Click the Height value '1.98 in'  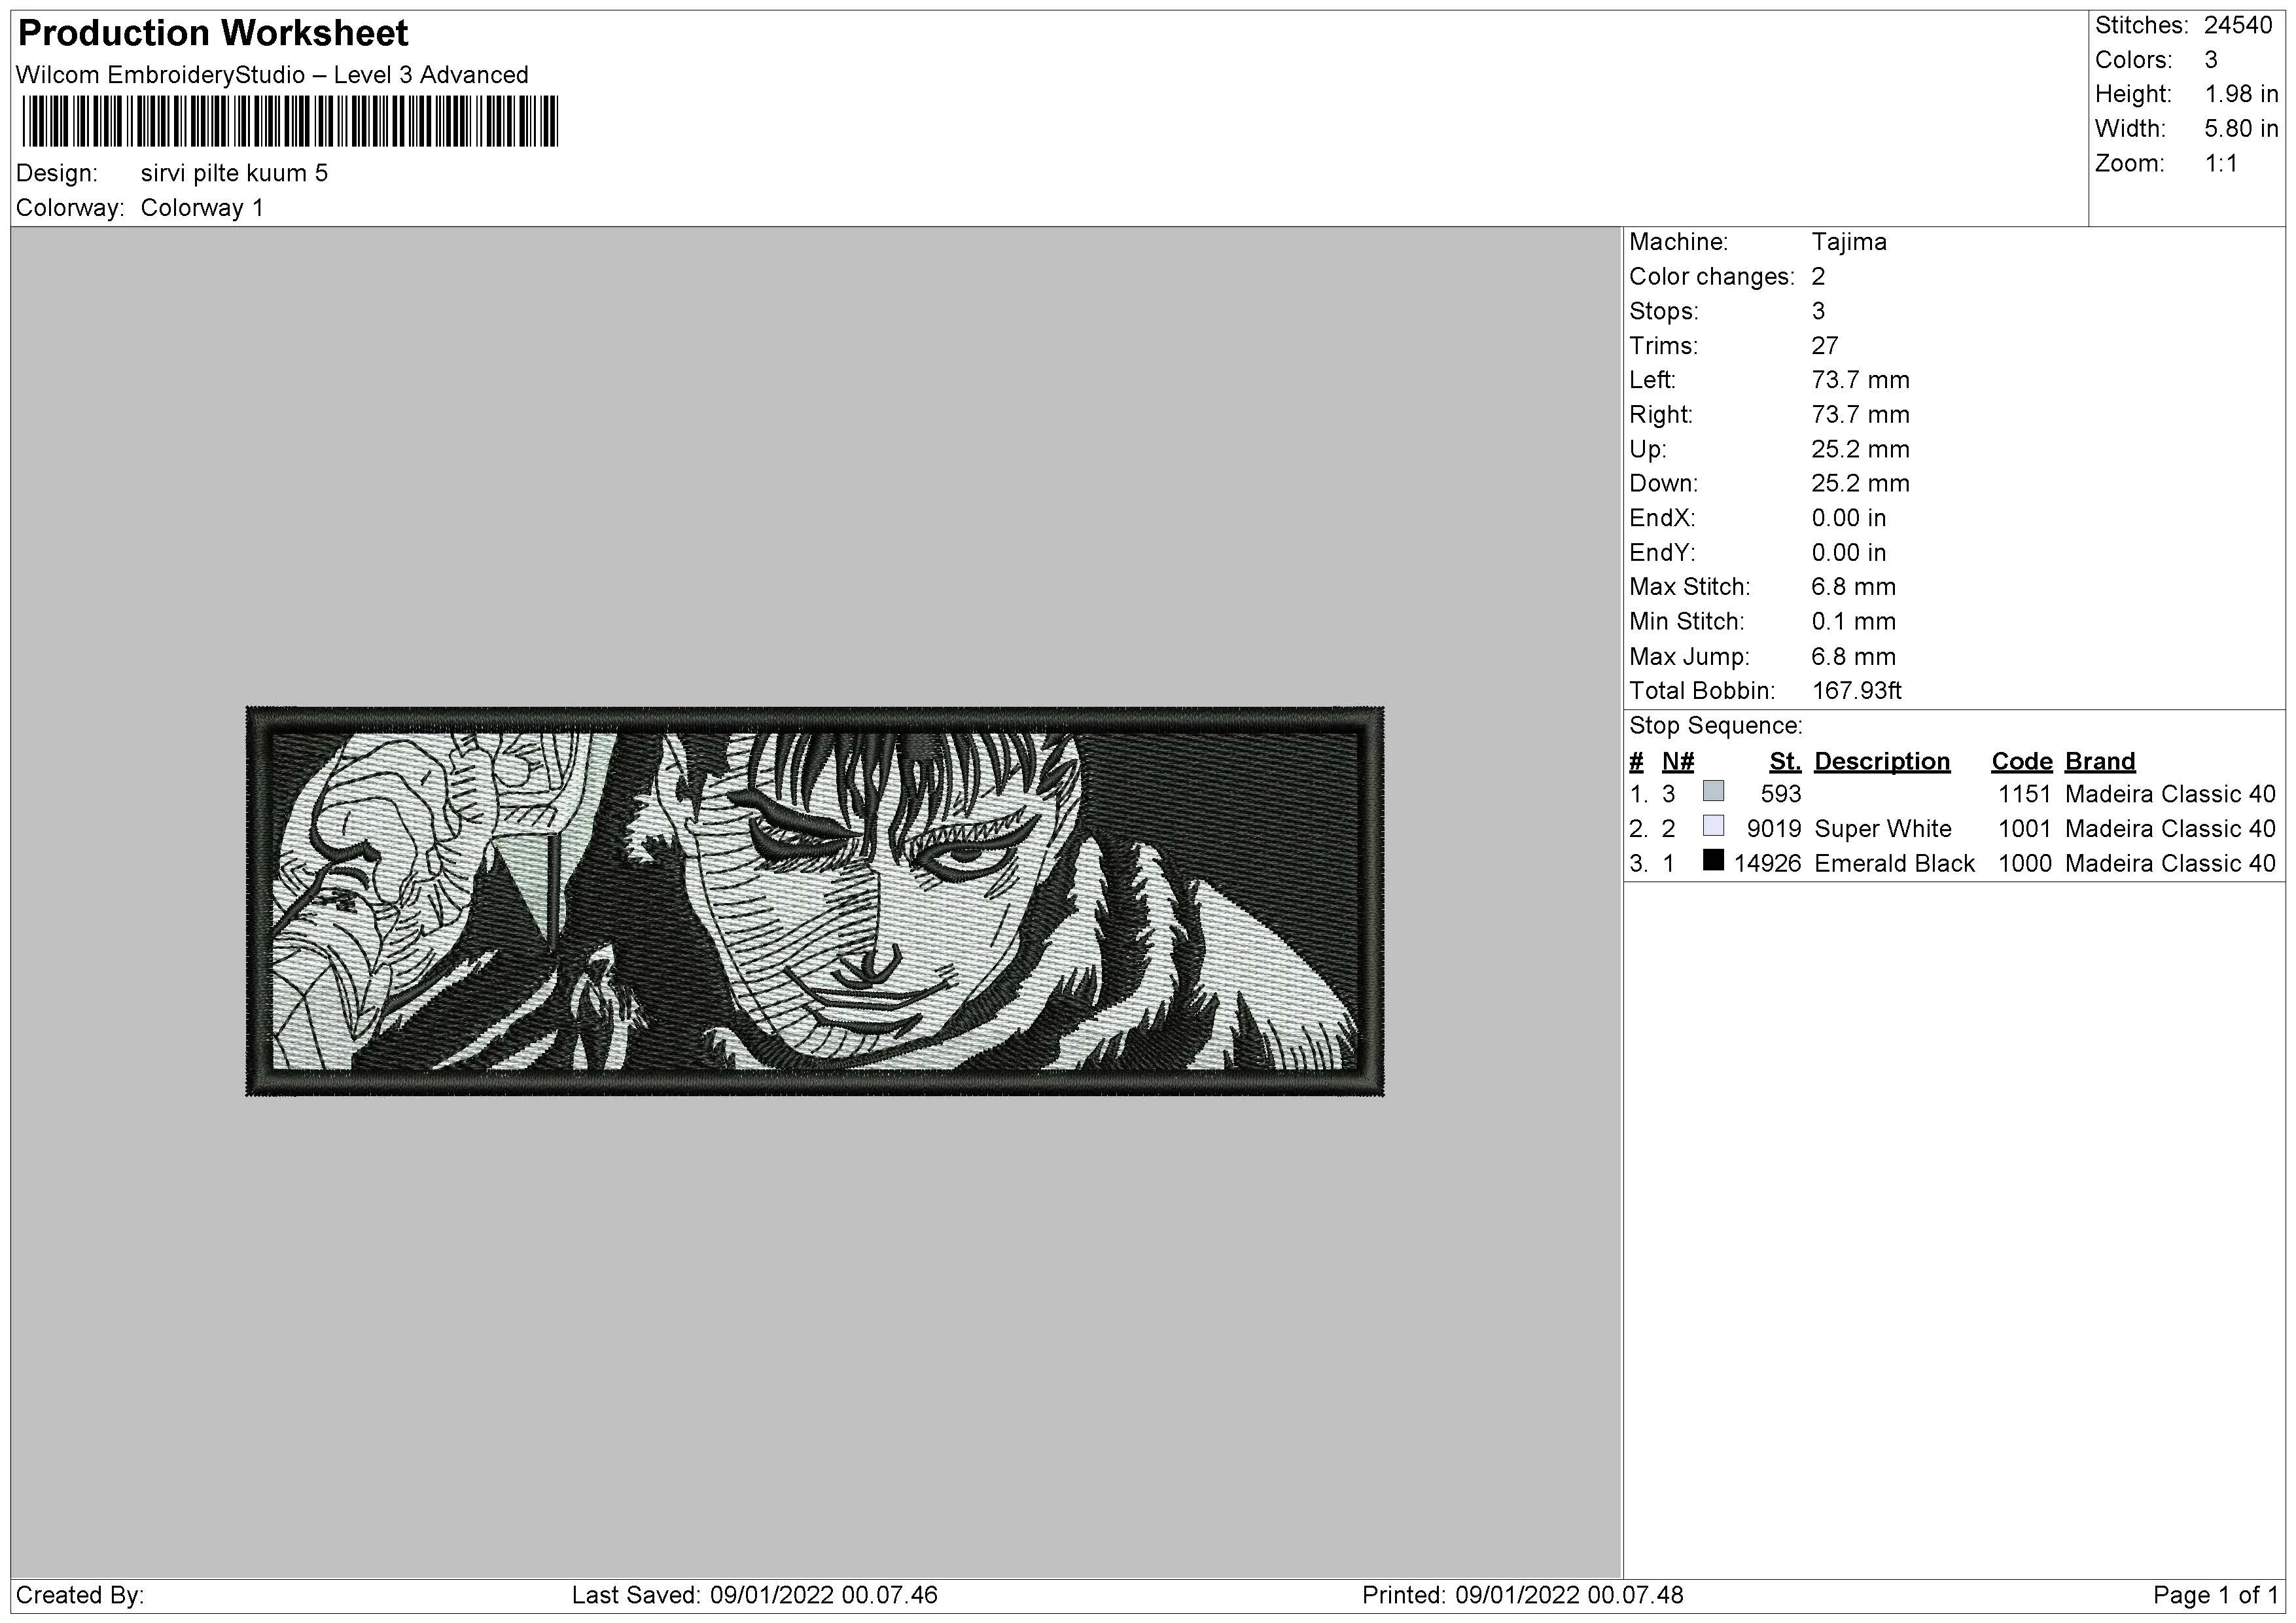[x=2241, y=94]
